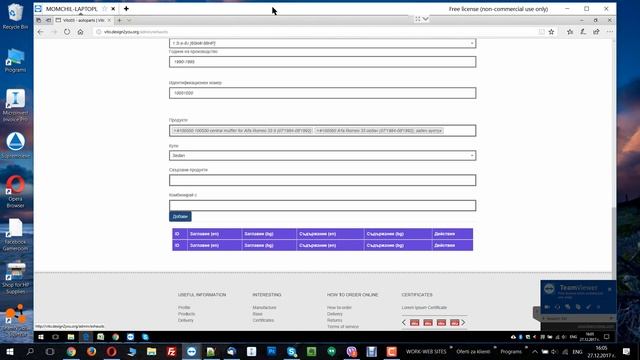Open the Opera Browser desktop shortcut

click(x=15, y=191)
